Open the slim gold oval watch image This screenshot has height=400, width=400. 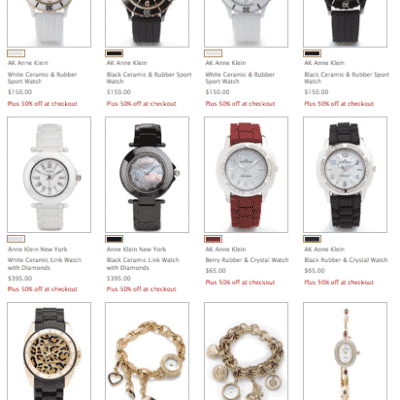(x=345, y=351)
